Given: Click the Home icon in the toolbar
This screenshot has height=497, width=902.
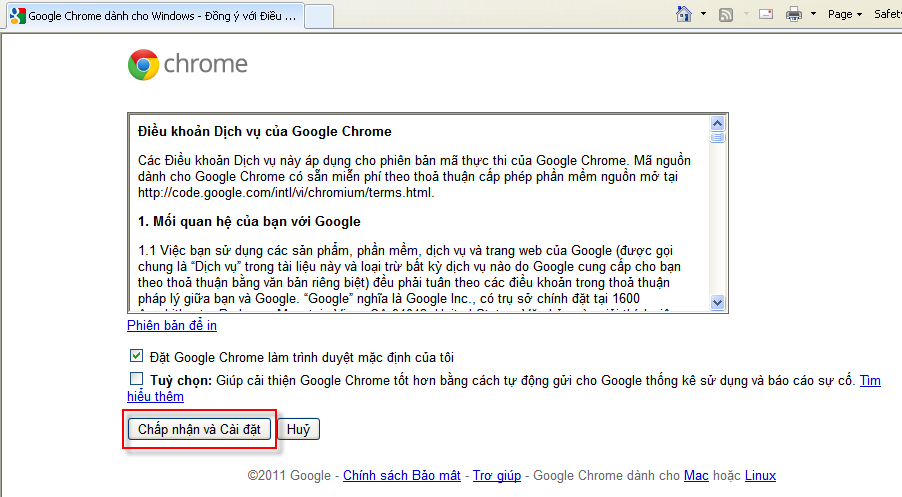Looking at the screenshot, I should 684,14.
